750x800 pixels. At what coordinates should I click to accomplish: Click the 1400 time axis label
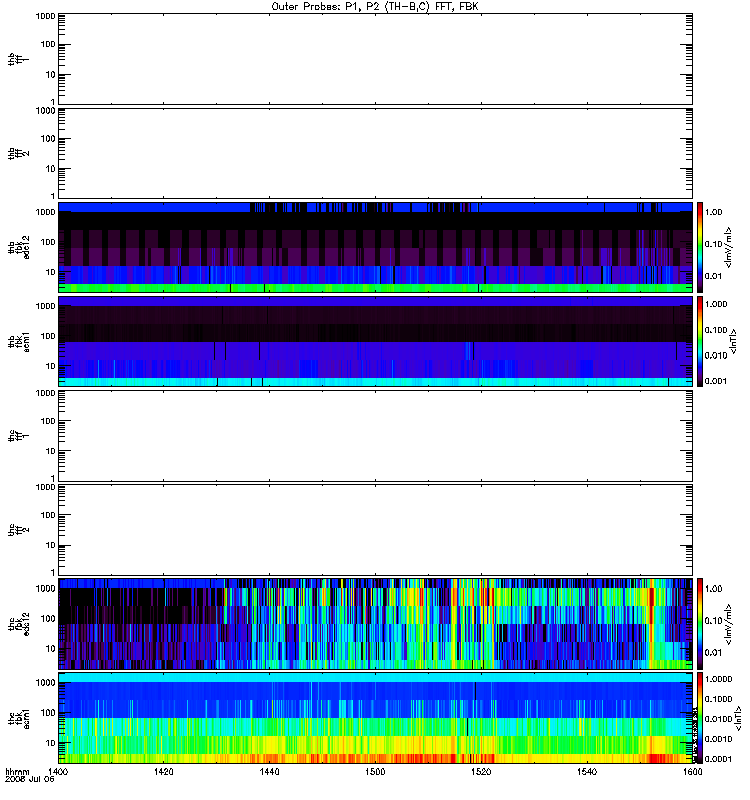coord(58,771)
